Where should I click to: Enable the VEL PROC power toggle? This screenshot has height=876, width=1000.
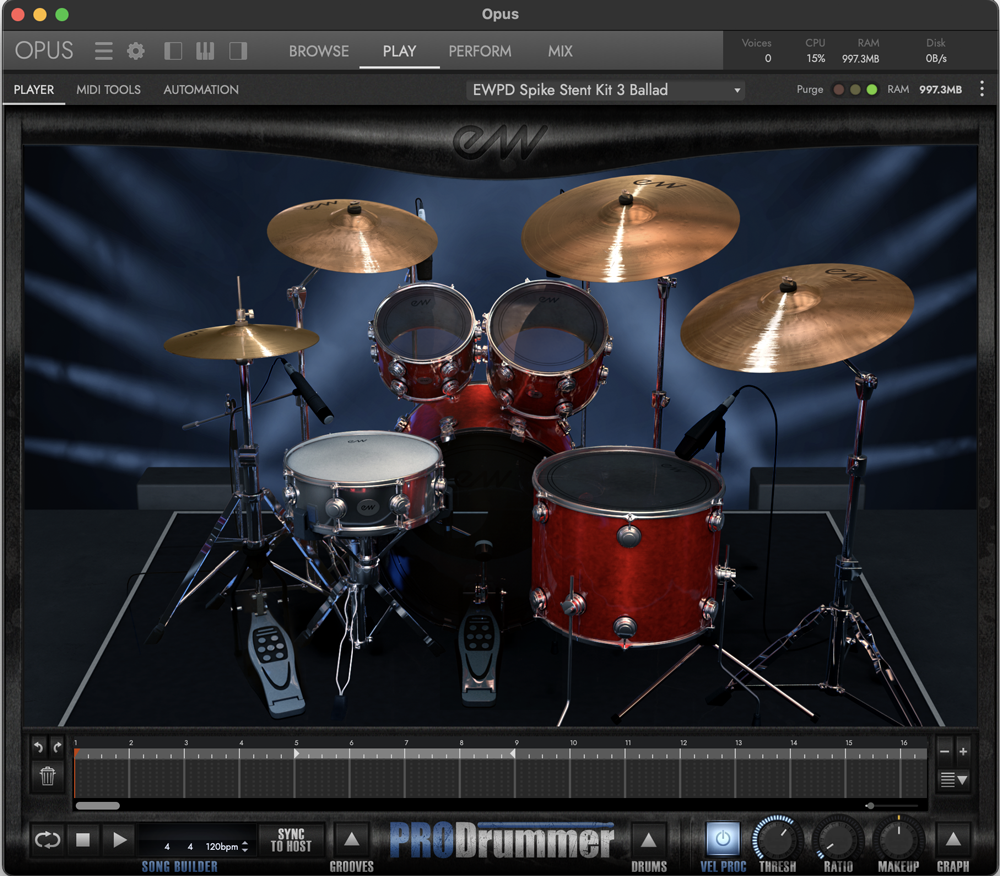722,840
